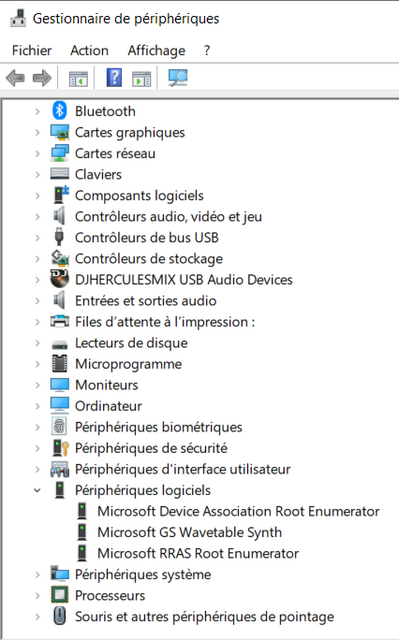Open the Action menu

point(89,50)
